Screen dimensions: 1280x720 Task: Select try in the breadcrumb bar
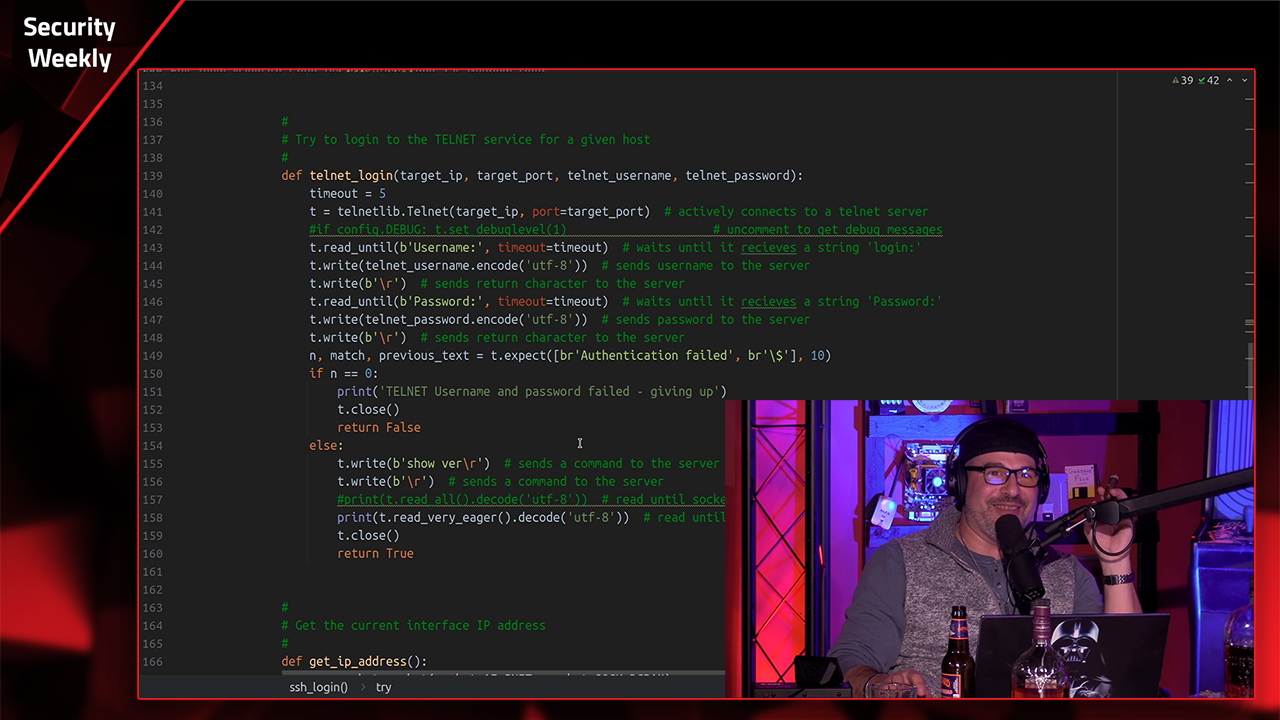[x=384, y=687]
